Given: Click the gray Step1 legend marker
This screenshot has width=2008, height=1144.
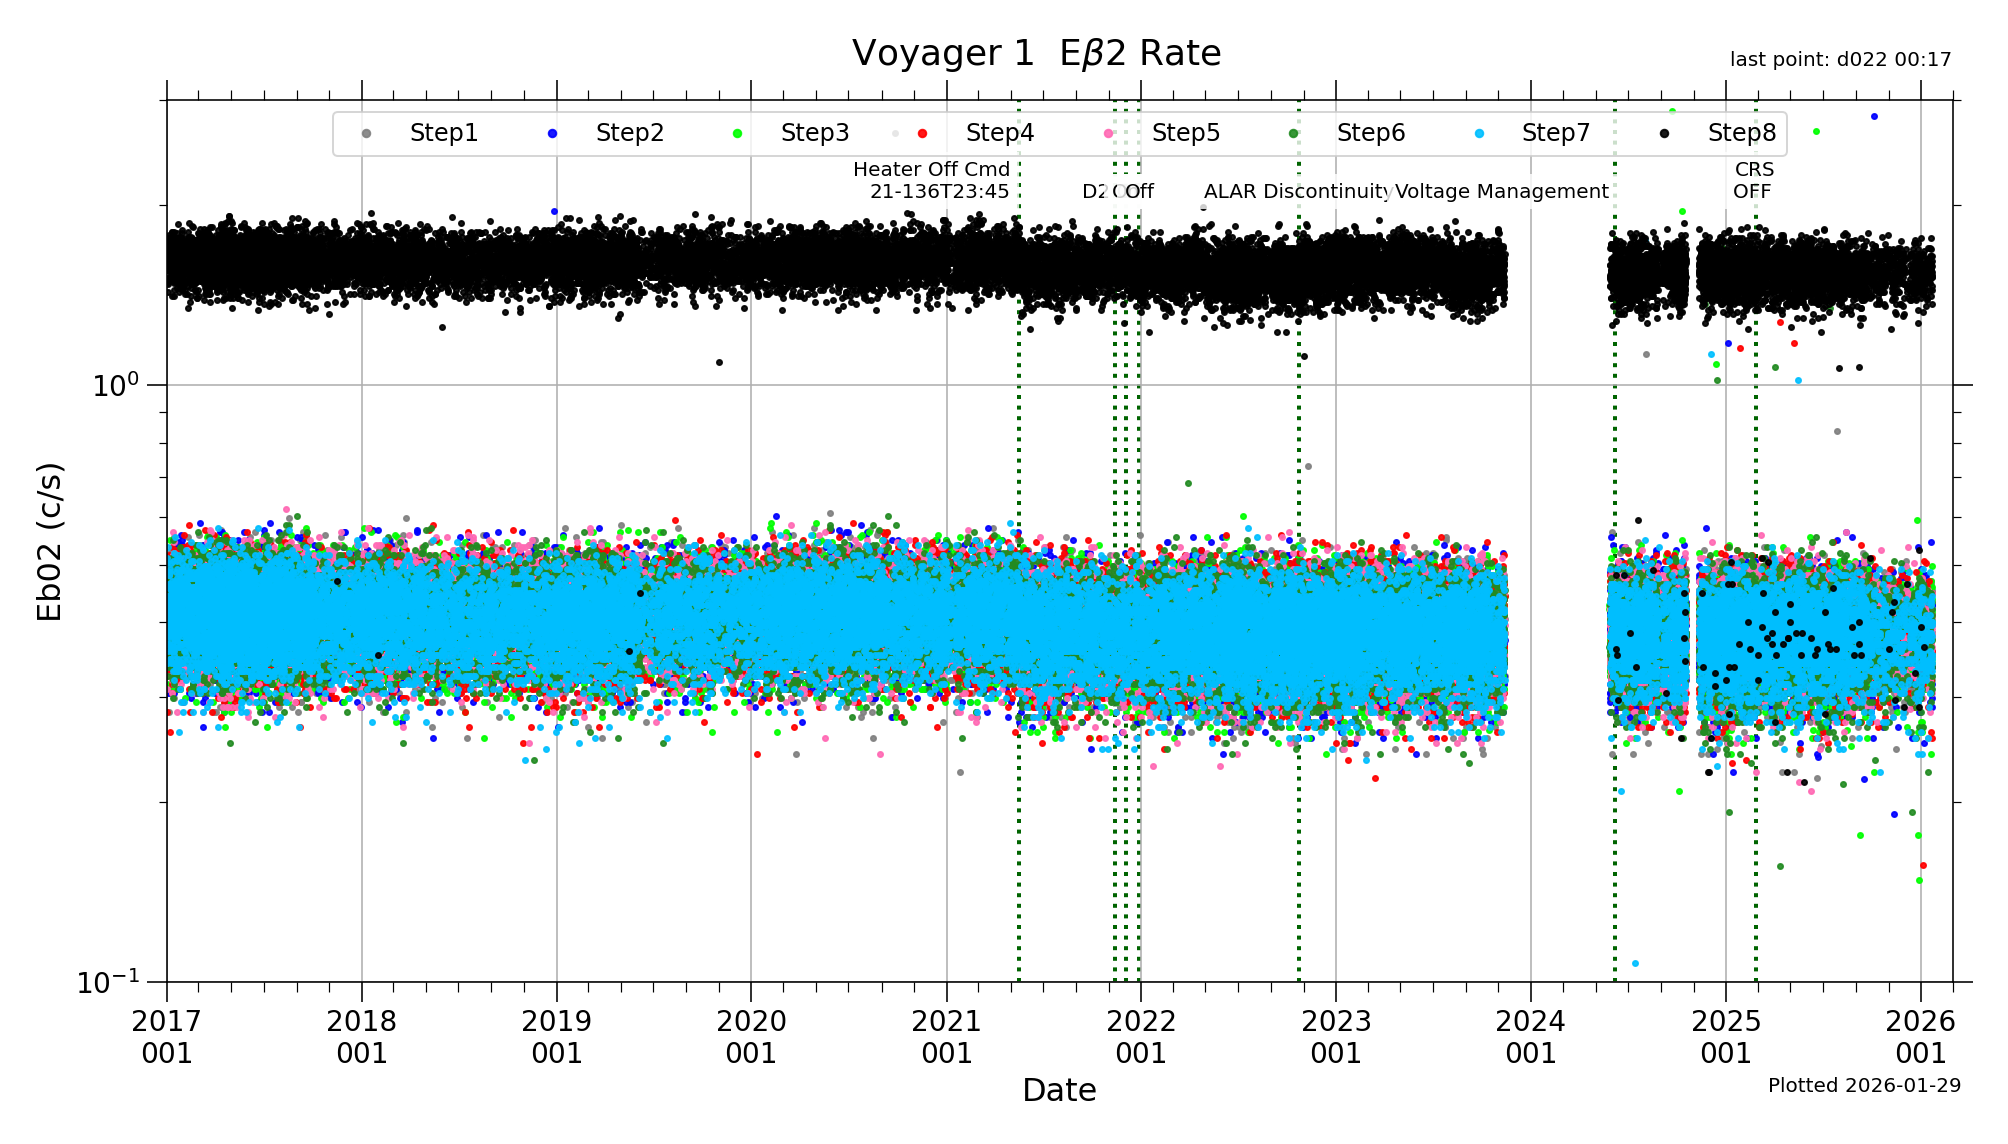Looking at the screenshot, I should 366,134.
